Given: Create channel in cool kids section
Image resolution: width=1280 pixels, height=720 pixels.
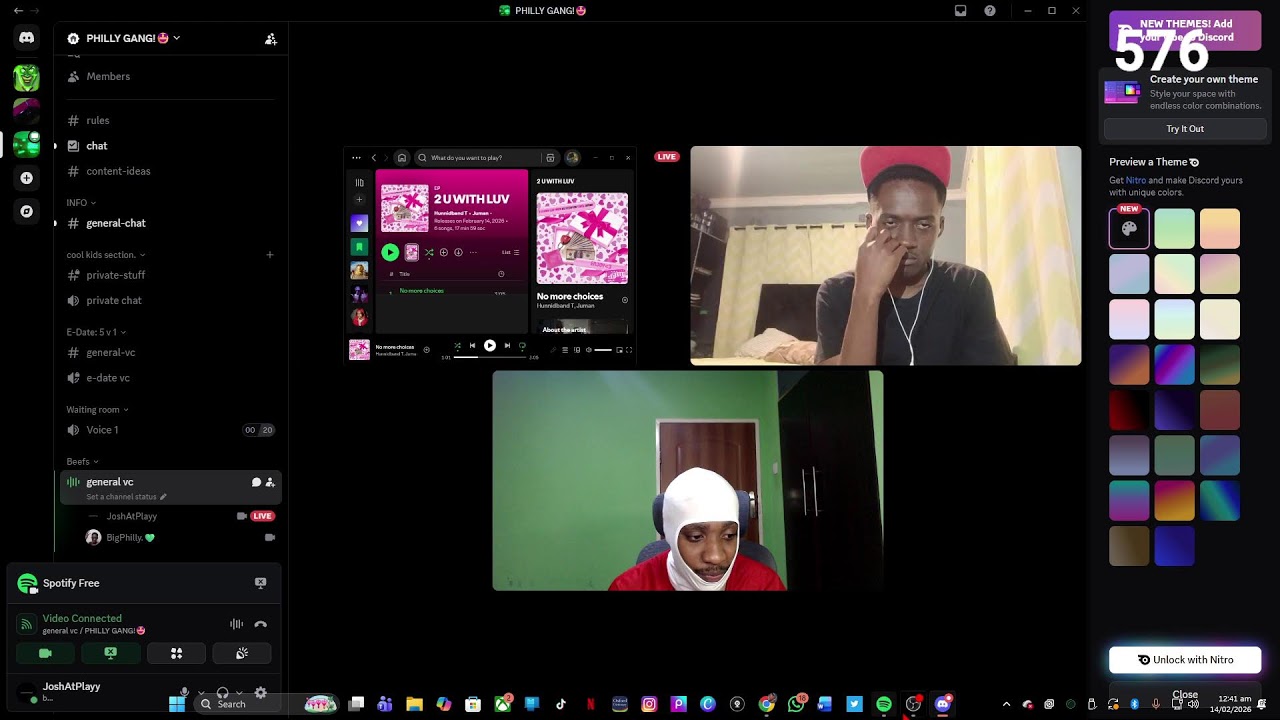Looking at the screenshot, I should click(x=270, y=255).
